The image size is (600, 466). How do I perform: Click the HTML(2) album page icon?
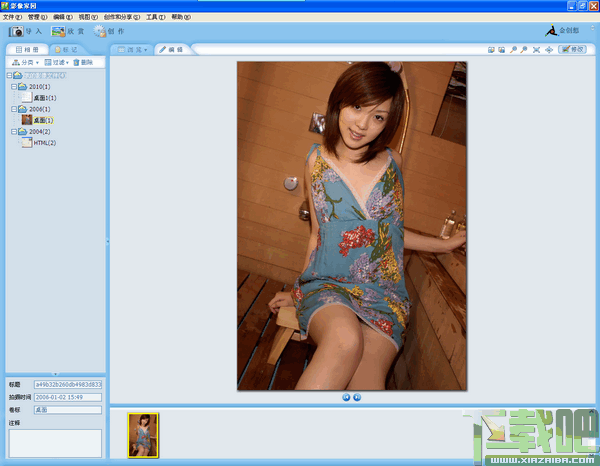[x=27, y=142]
